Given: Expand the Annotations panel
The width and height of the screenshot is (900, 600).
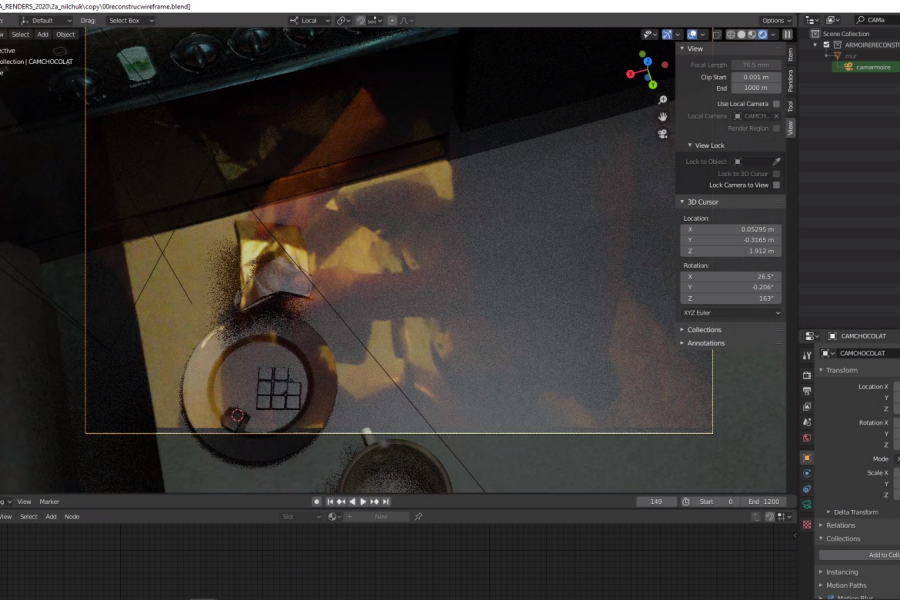Looking at the screenshot, I should (706, 343).
